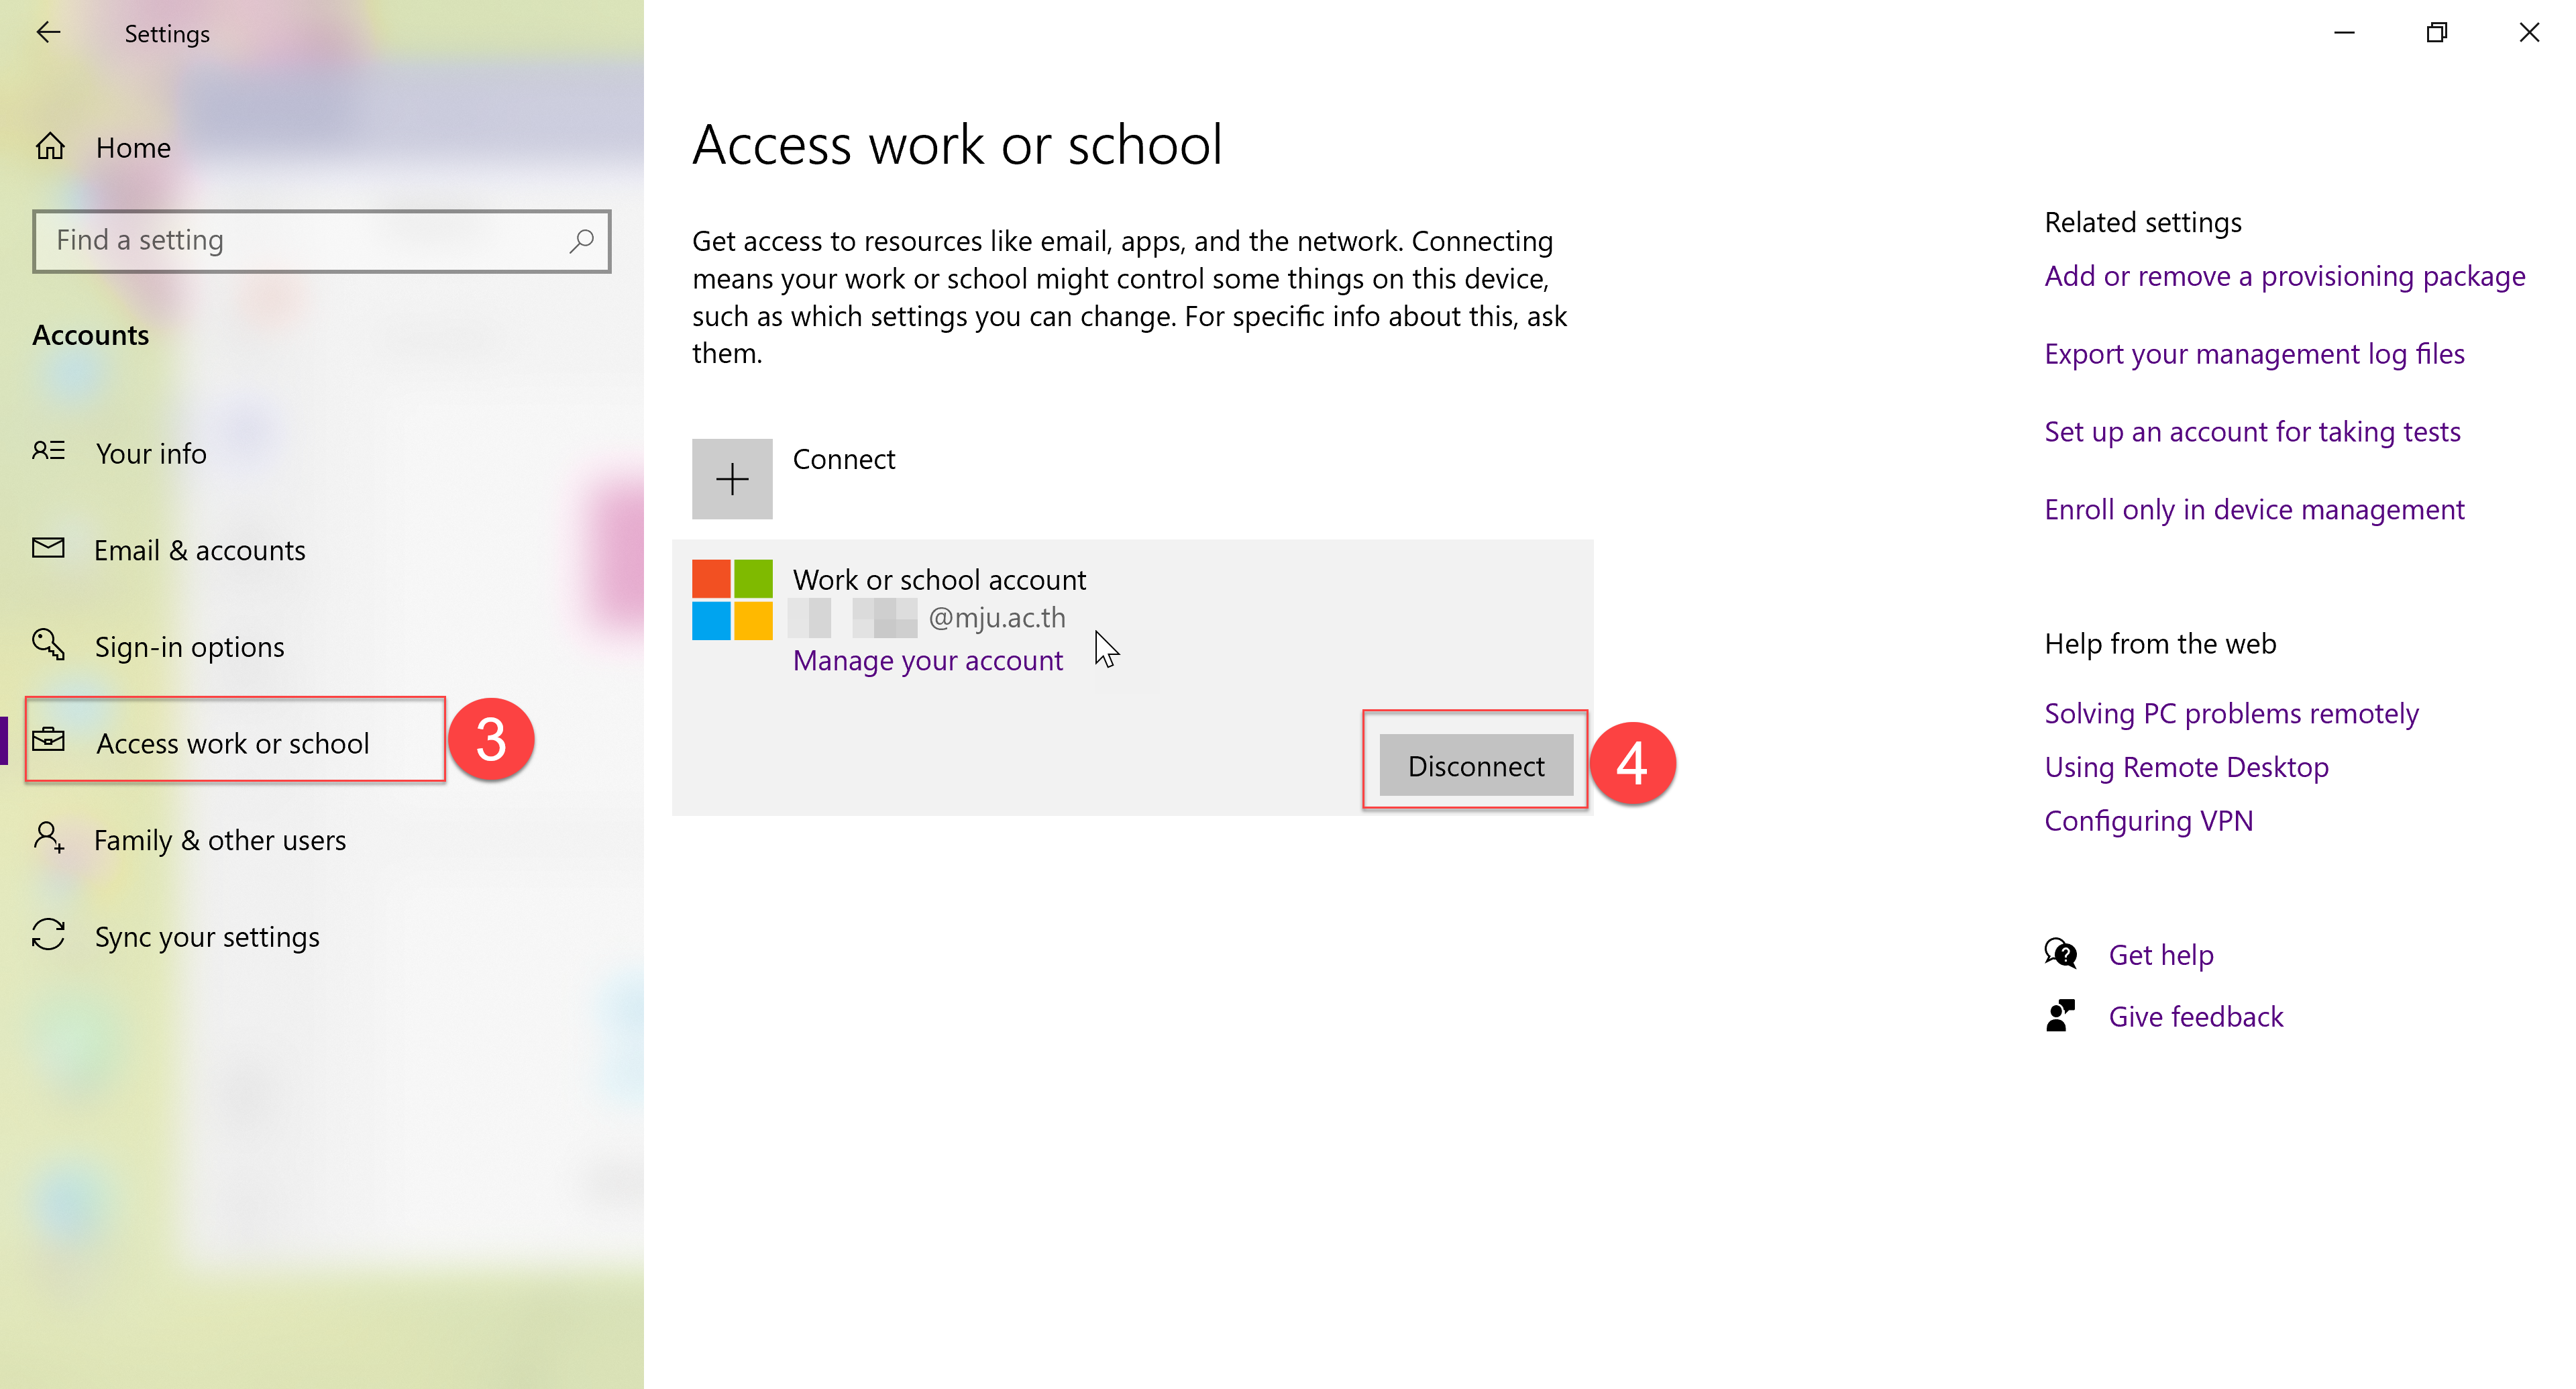The height and width of the screenshot is (1389, 2576).
Task: Click Export your management log files
Action: (x=2253, y=354)
